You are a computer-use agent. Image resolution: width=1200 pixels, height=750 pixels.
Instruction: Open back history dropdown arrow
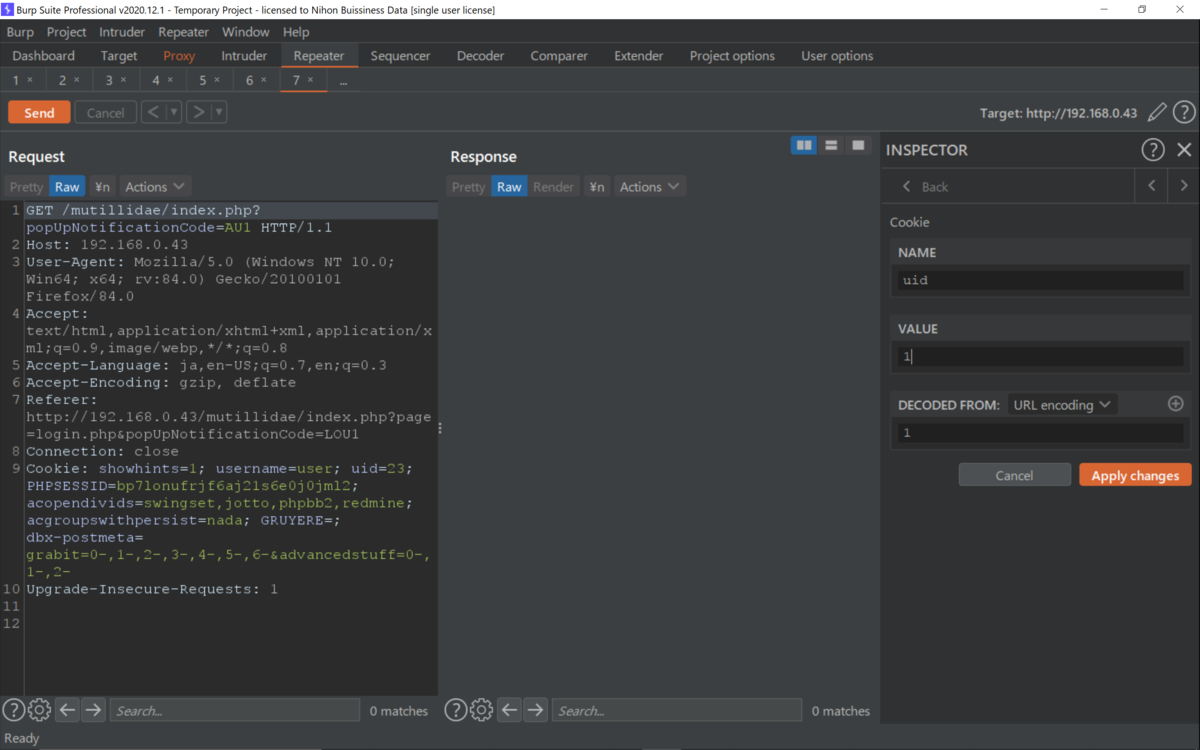pos(174,112)
